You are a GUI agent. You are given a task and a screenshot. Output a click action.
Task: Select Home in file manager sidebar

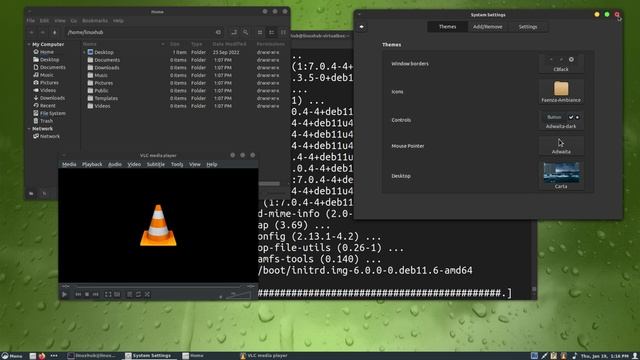tap(47, 52)
